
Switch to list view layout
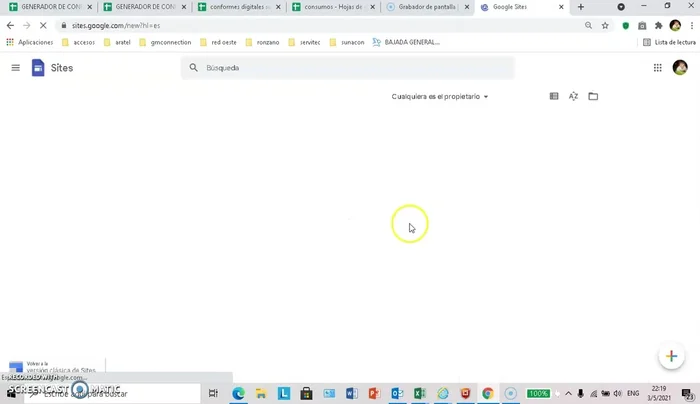[x=554, y=96]
